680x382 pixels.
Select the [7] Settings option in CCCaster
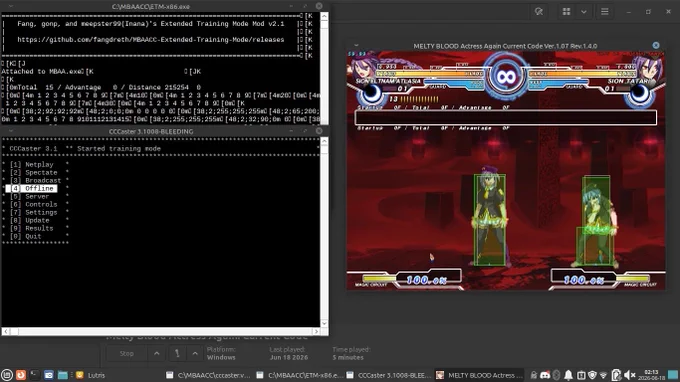pos(34,212)
